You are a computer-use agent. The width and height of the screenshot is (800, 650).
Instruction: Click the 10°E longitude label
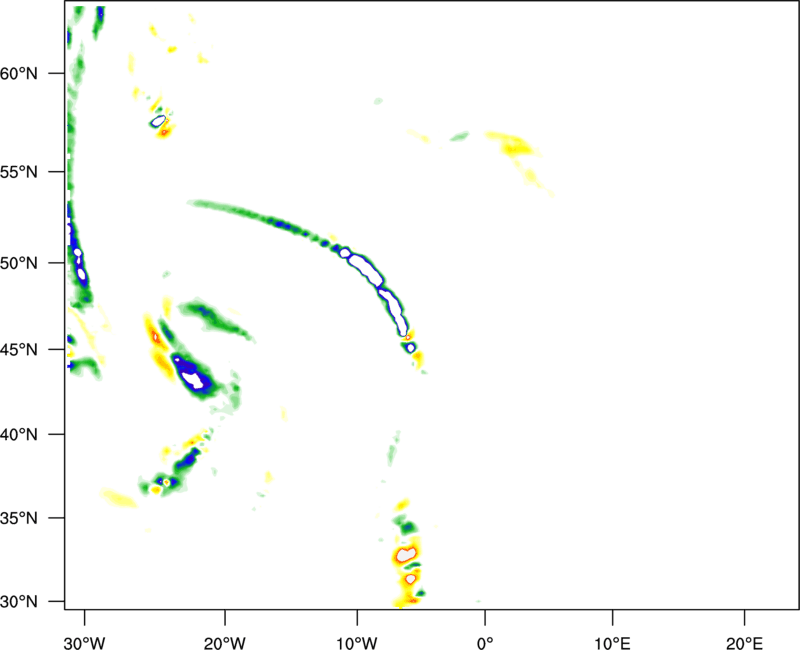612,643
